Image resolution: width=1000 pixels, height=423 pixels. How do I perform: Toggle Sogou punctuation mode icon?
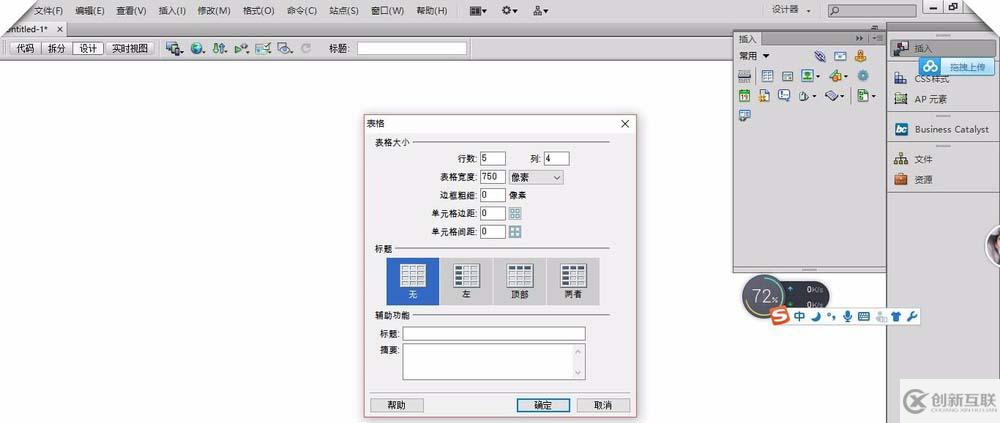click(x=831, y=316)
